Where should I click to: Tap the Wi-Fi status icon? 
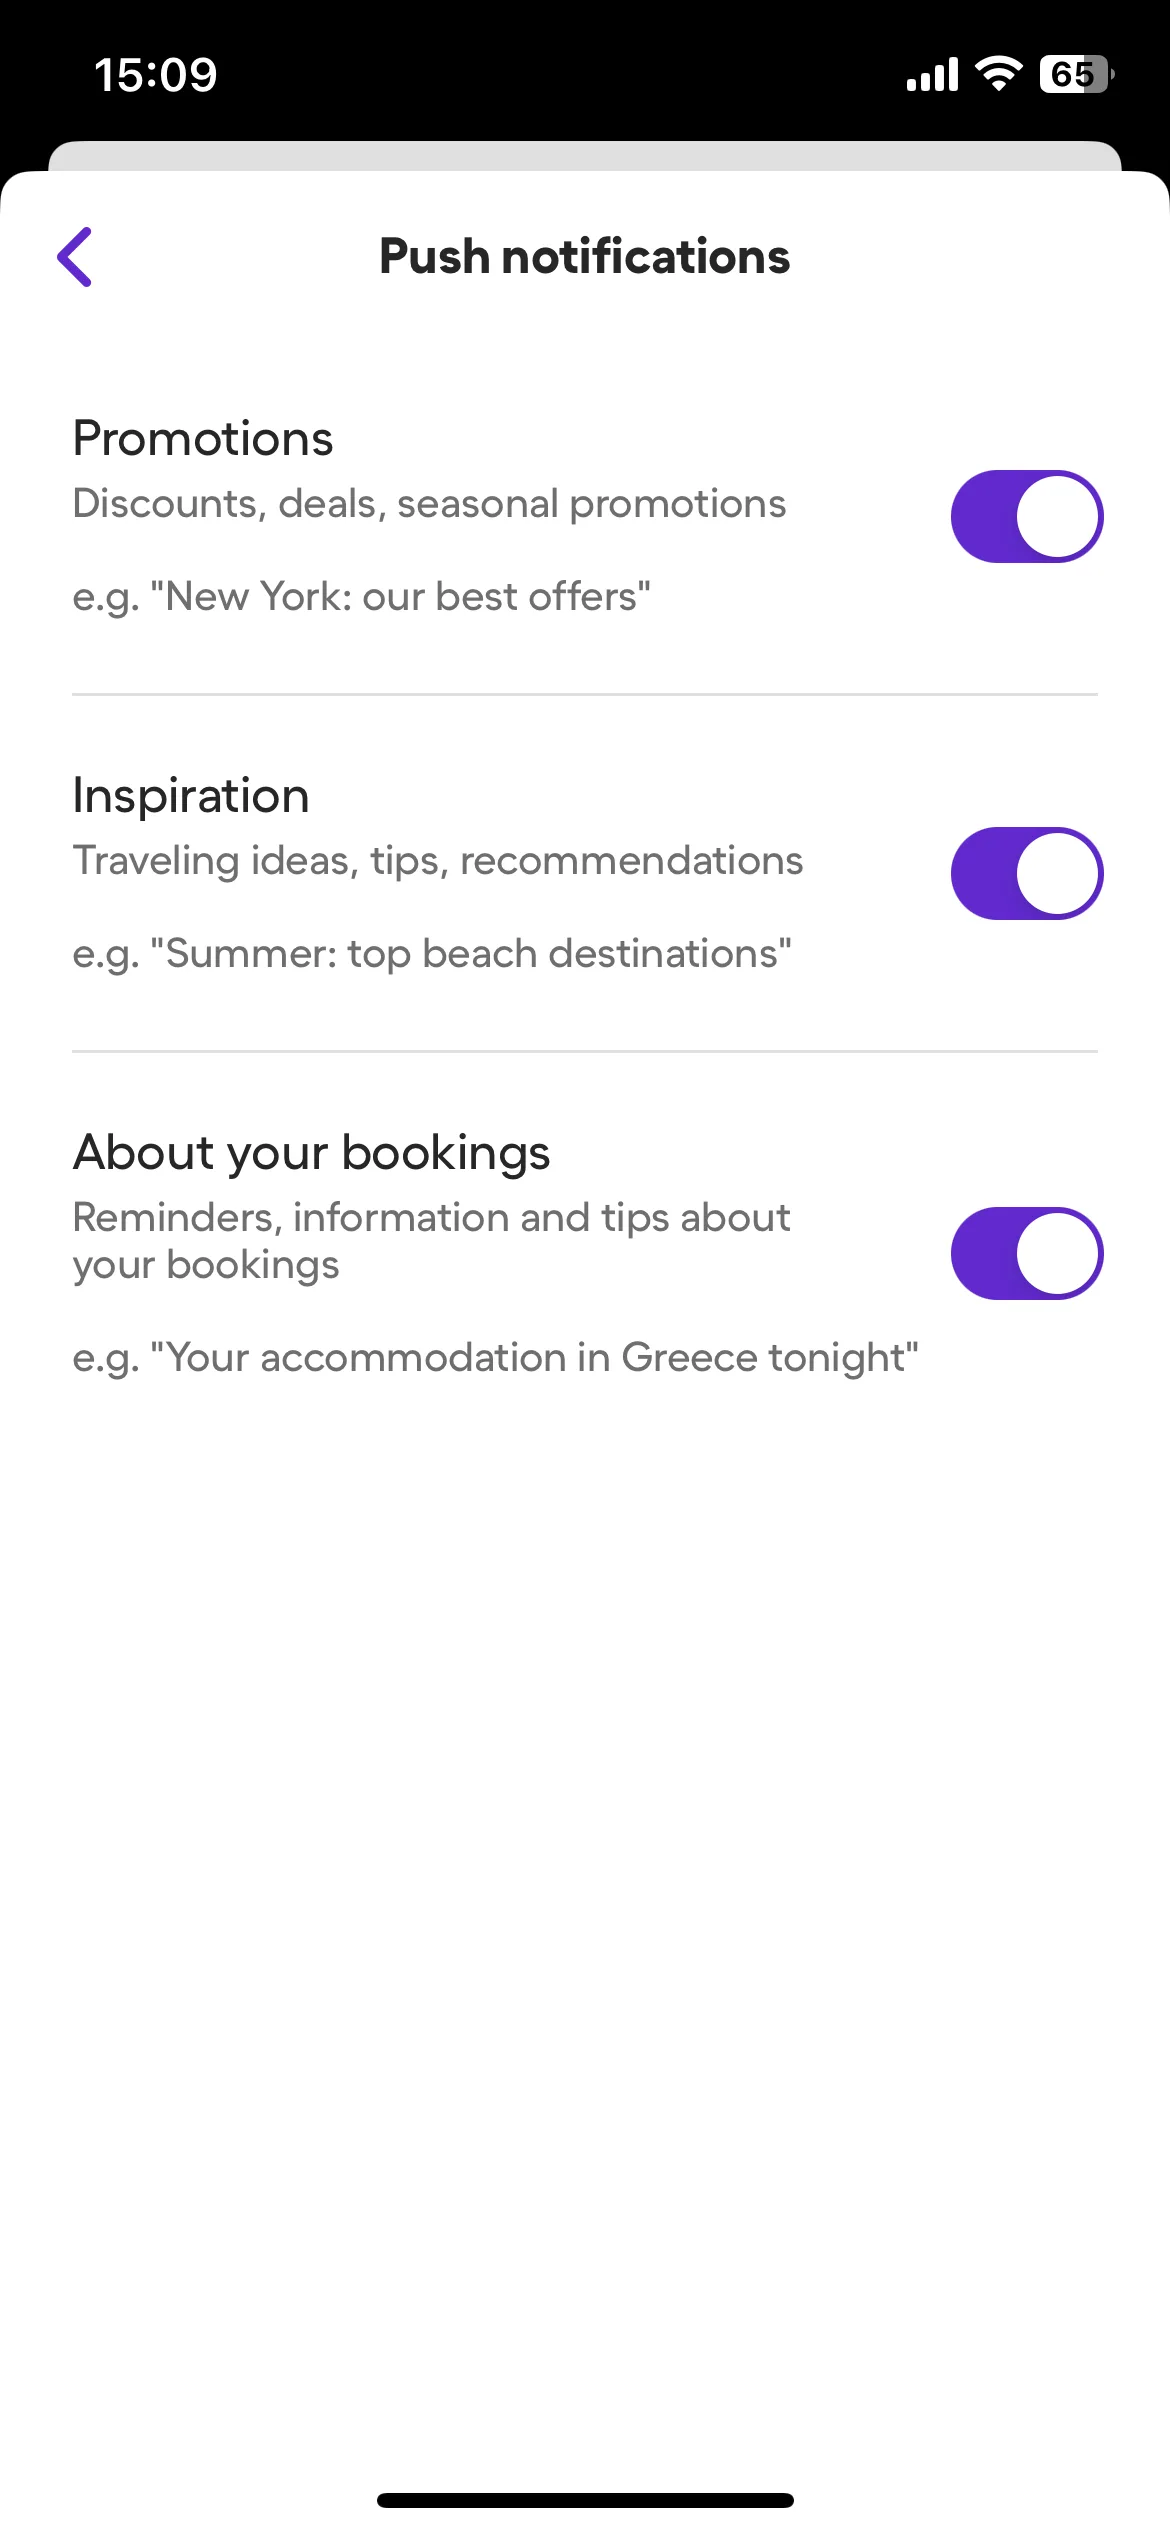pos(998,74)
